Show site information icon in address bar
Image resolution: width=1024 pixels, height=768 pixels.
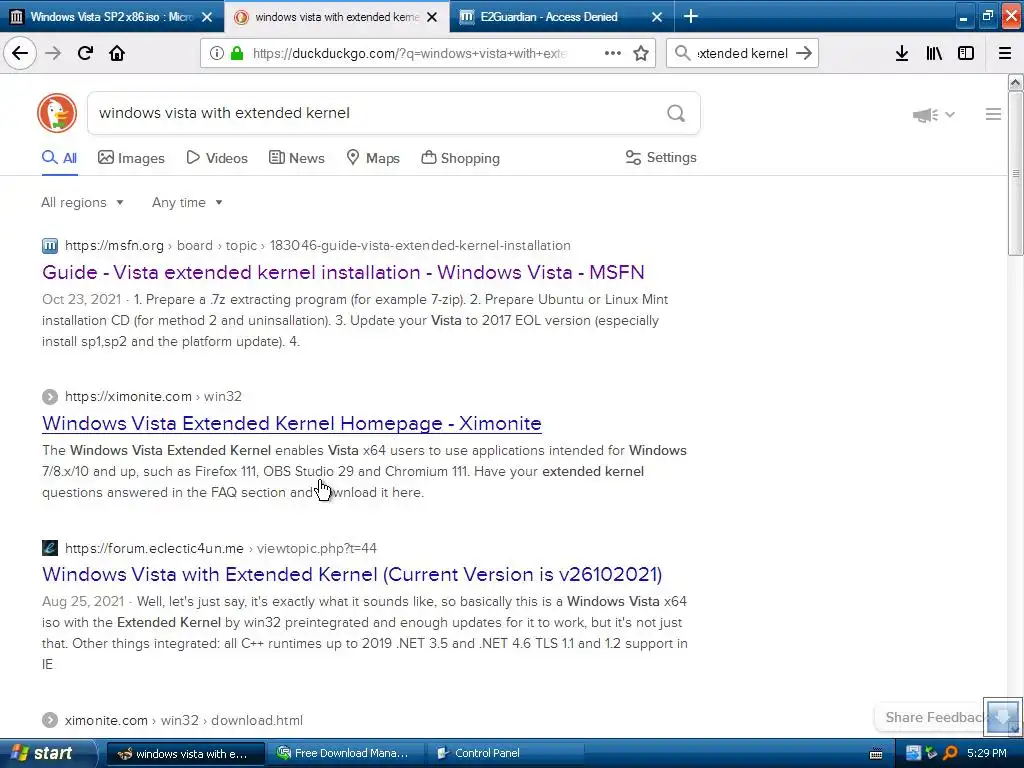(x=216, y=53)
